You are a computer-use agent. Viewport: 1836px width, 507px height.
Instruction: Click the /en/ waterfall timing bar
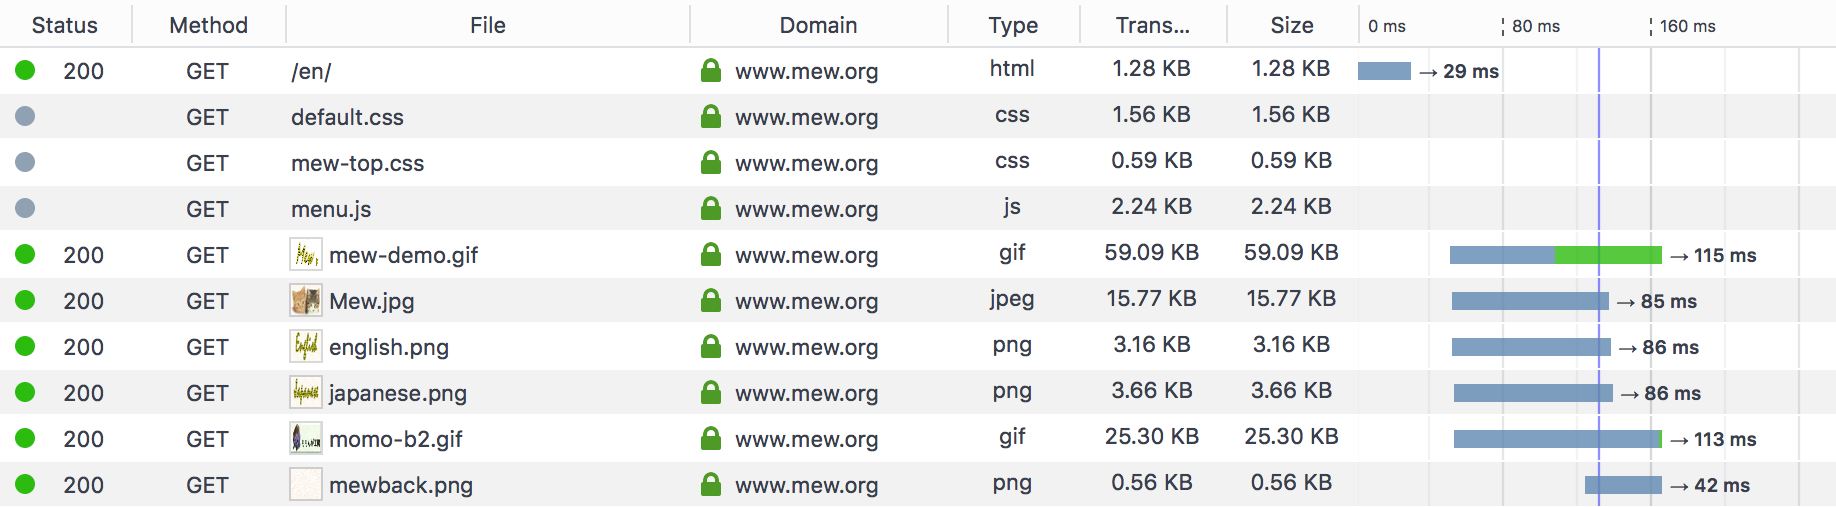click(x=1384, y=71)
